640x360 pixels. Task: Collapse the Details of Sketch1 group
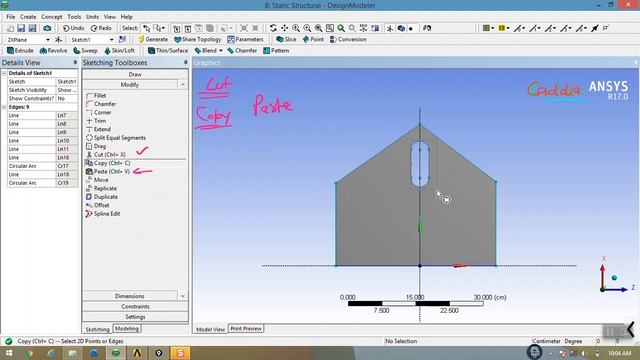[x=4, y=73]
